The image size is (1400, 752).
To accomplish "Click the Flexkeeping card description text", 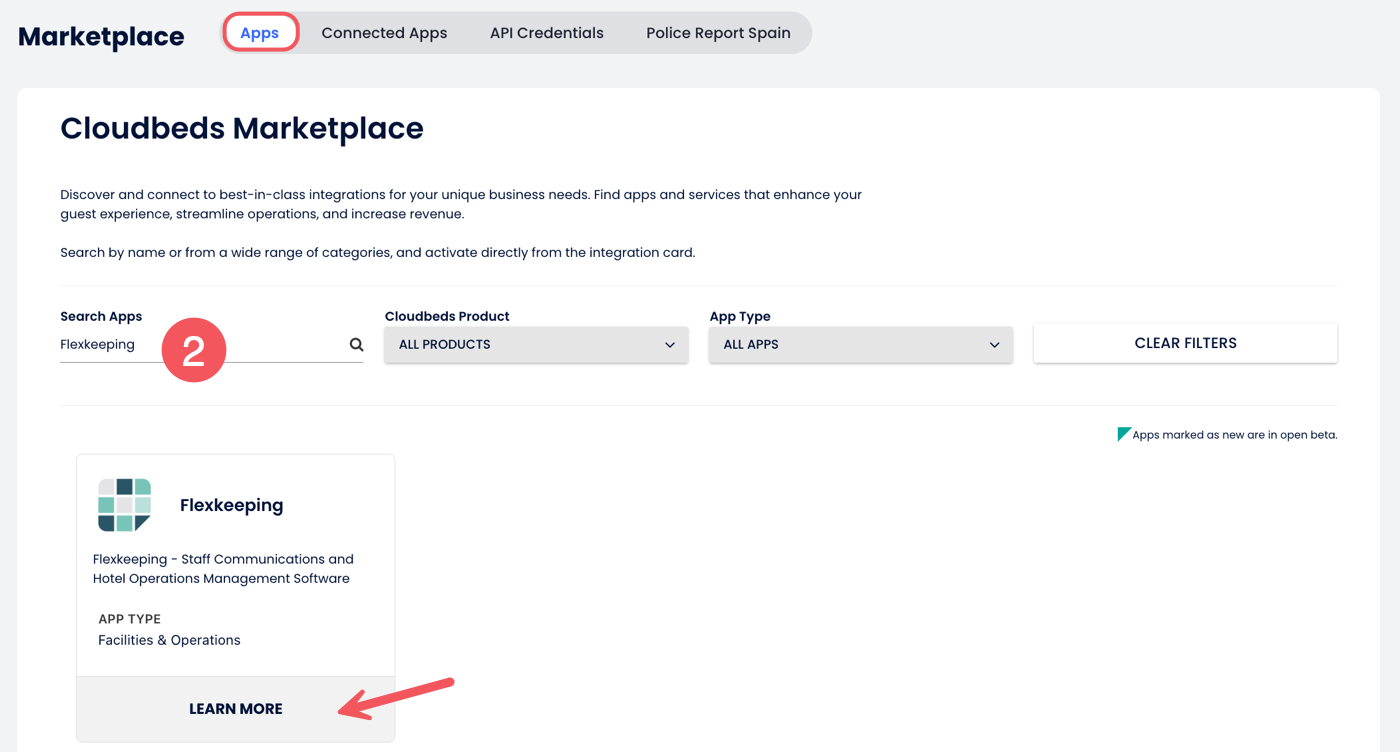I will tap(223, 569).
